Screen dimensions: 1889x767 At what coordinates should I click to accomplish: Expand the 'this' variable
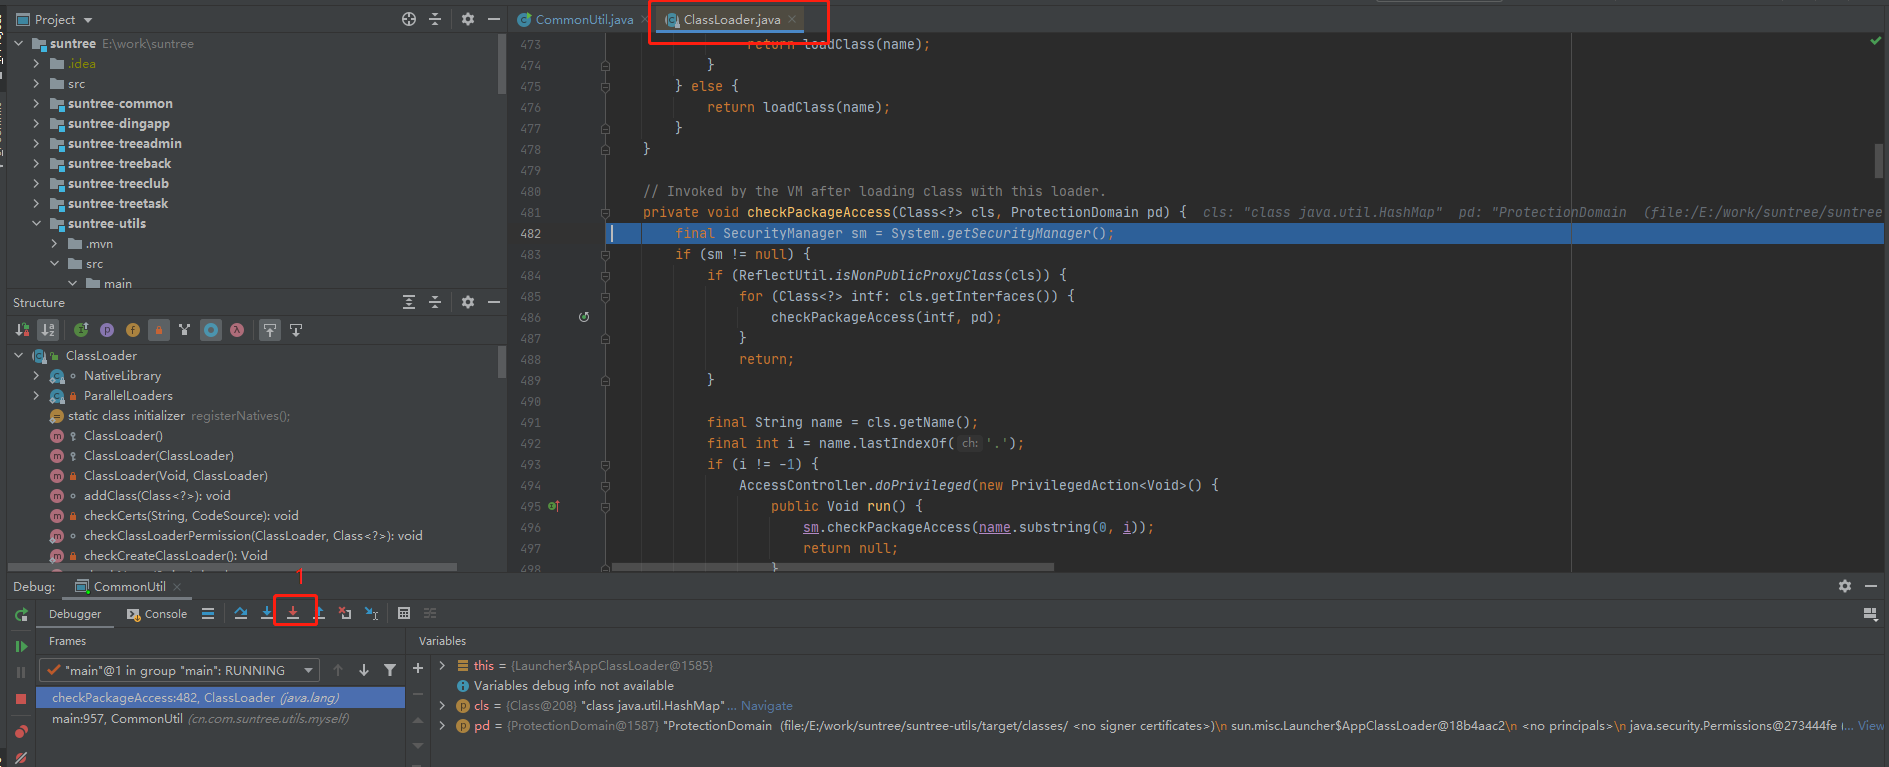pyautogui.click(x=443, y=666)
